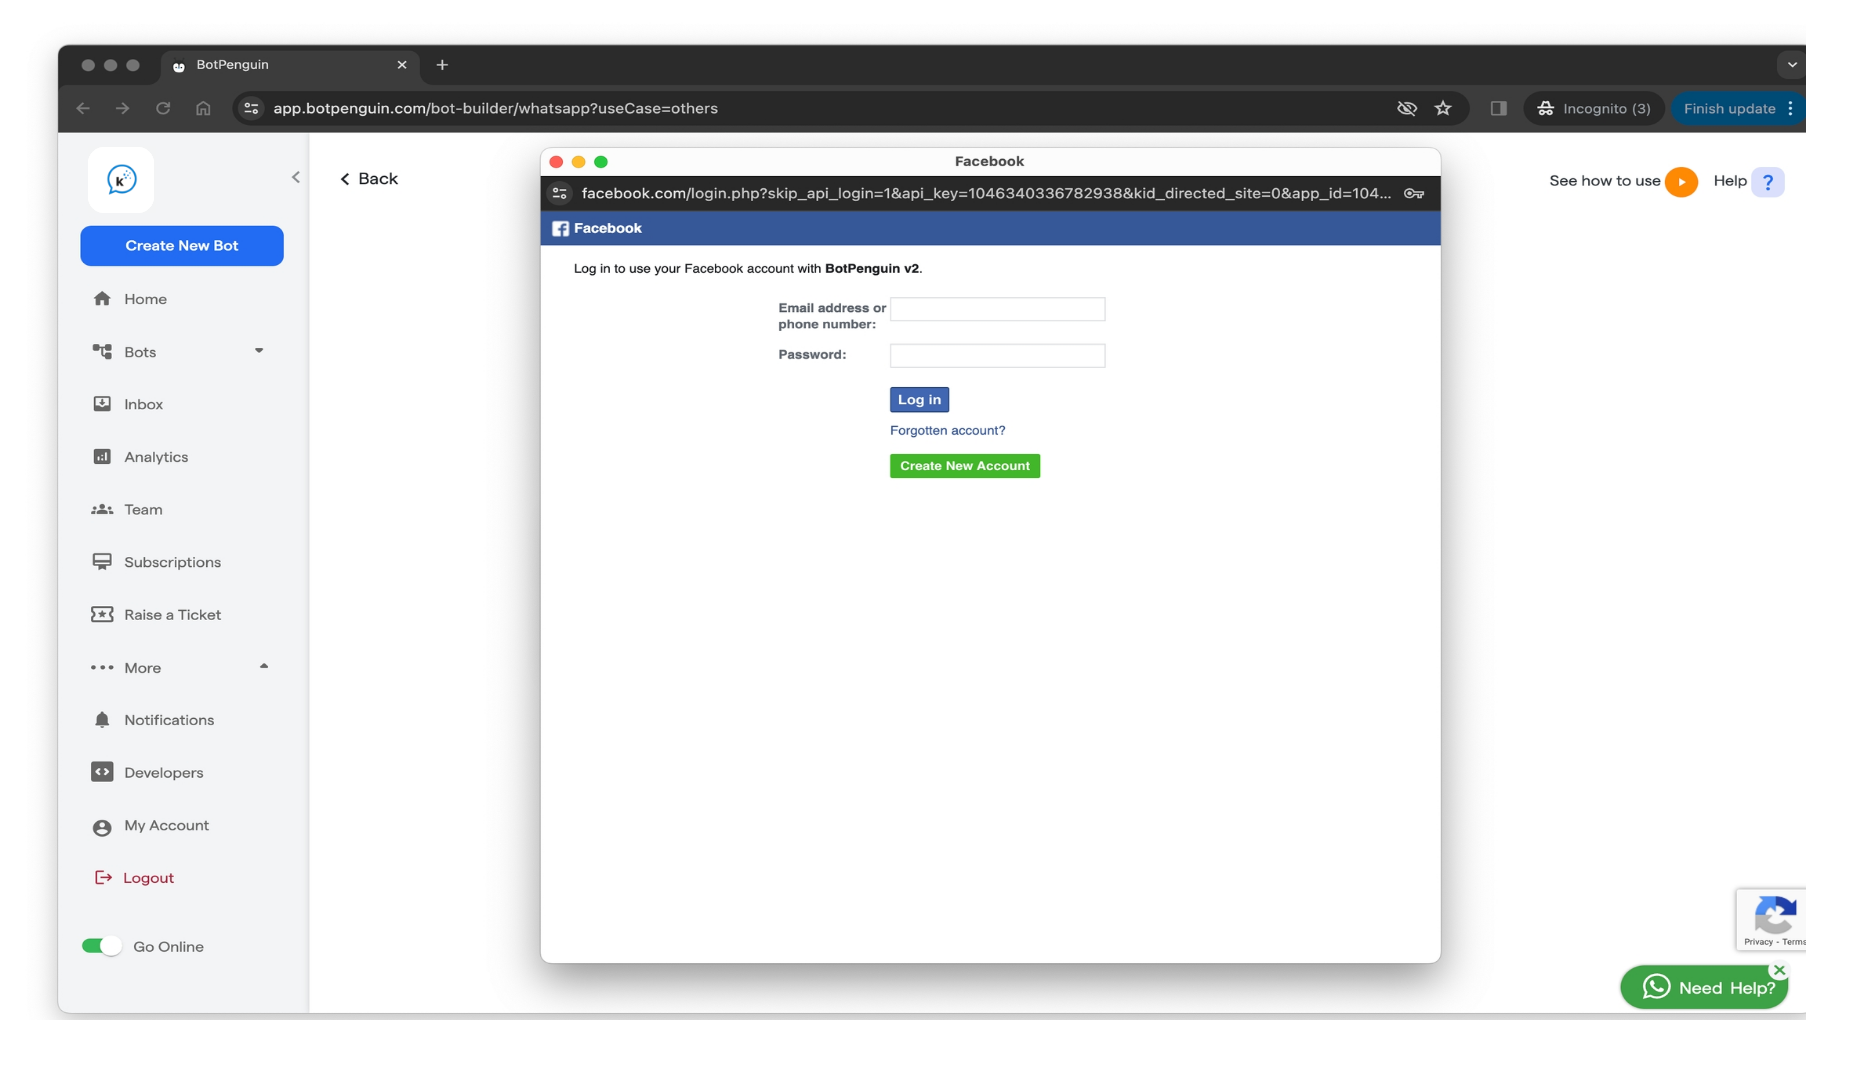Go Back to the previous page
Image resolution: width=1866 pixels, height=1080 pixels.
369,178
